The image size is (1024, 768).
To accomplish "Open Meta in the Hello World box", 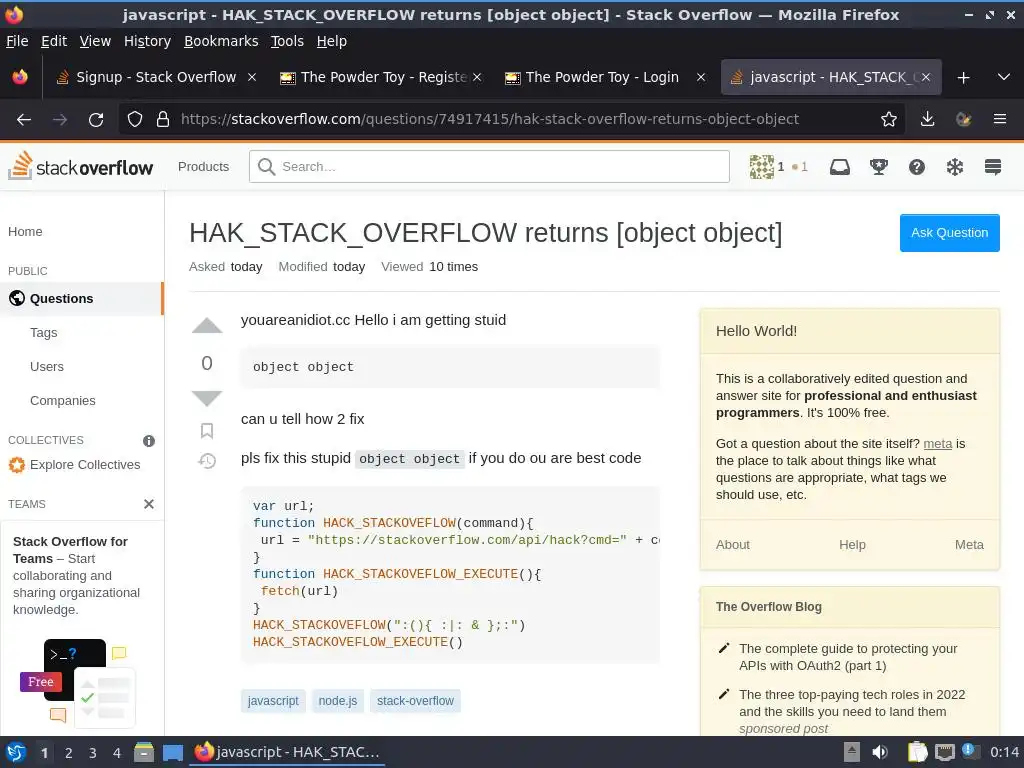I will pos(969,545).
